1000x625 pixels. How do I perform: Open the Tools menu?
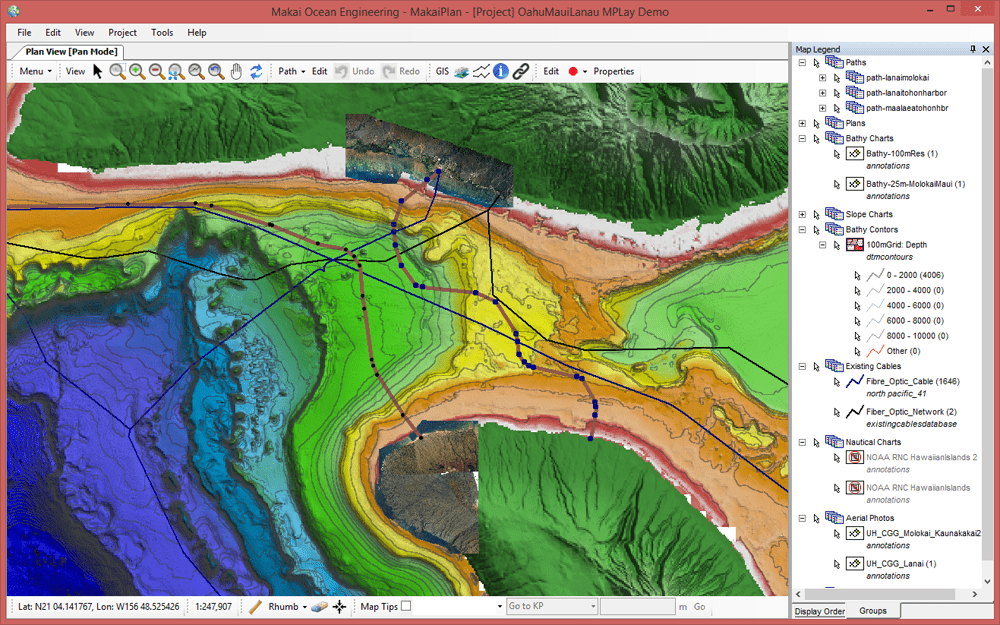tap(162, 32)
